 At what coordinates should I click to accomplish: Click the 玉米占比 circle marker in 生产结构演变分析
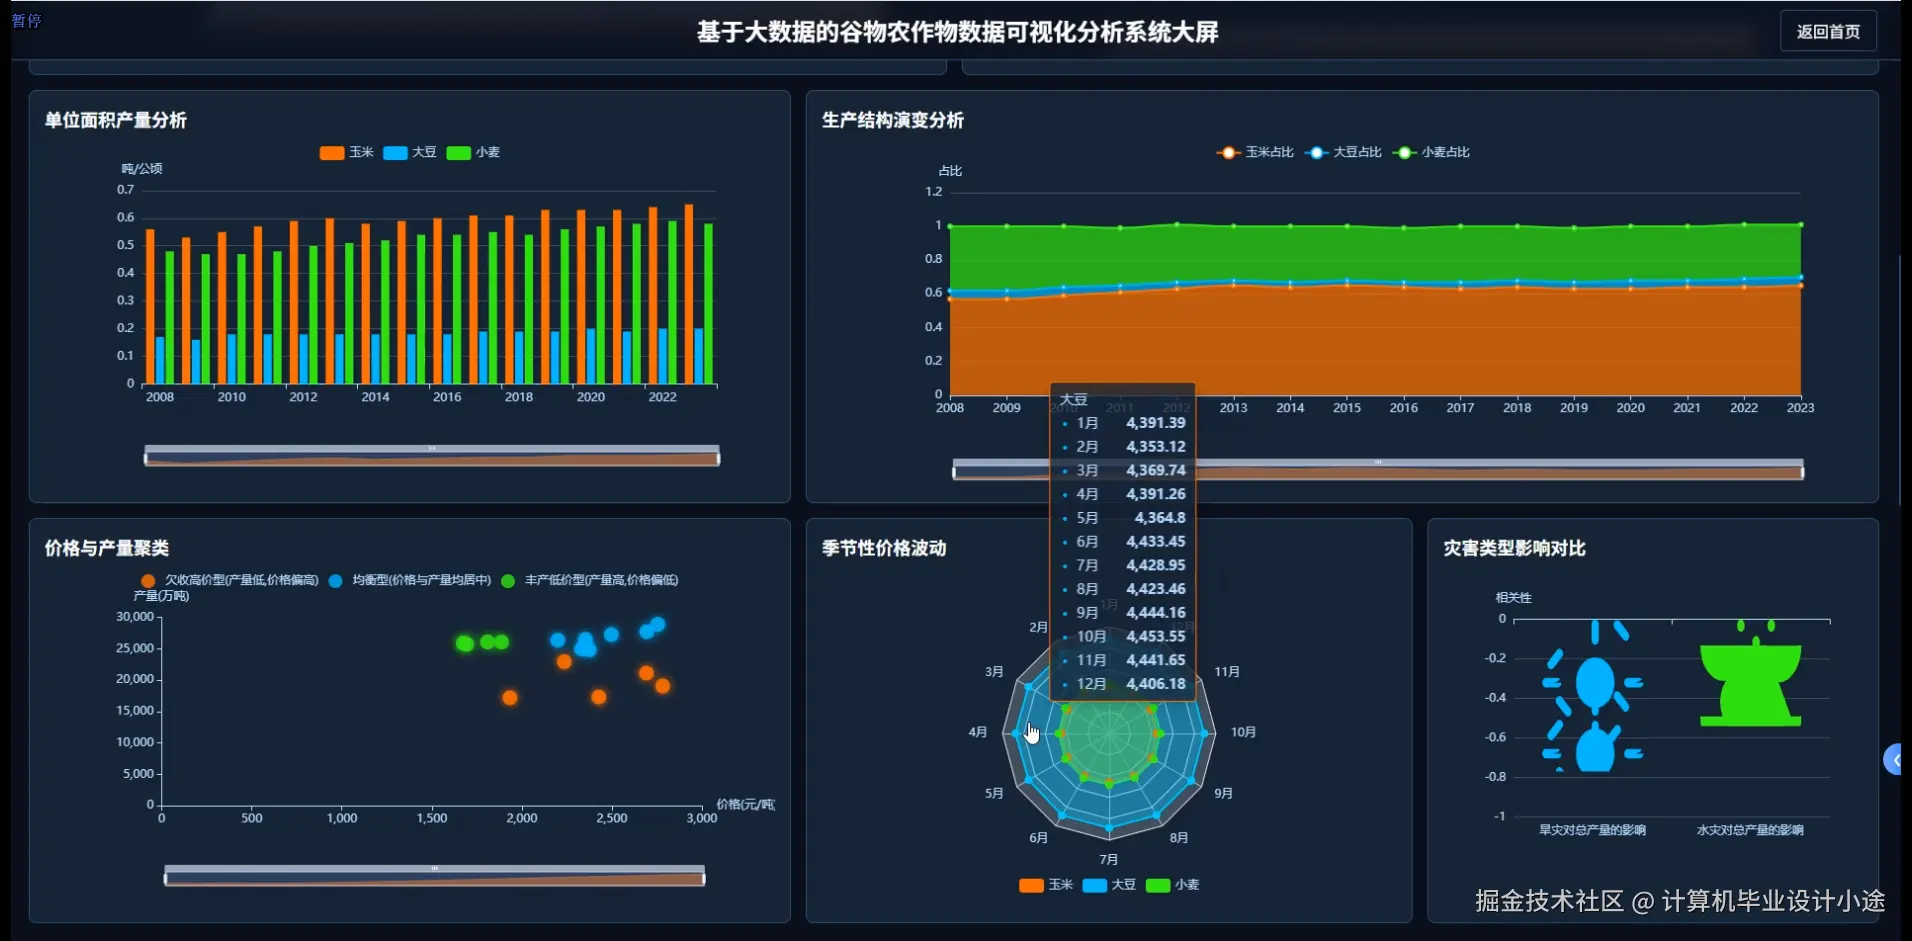1228,153
